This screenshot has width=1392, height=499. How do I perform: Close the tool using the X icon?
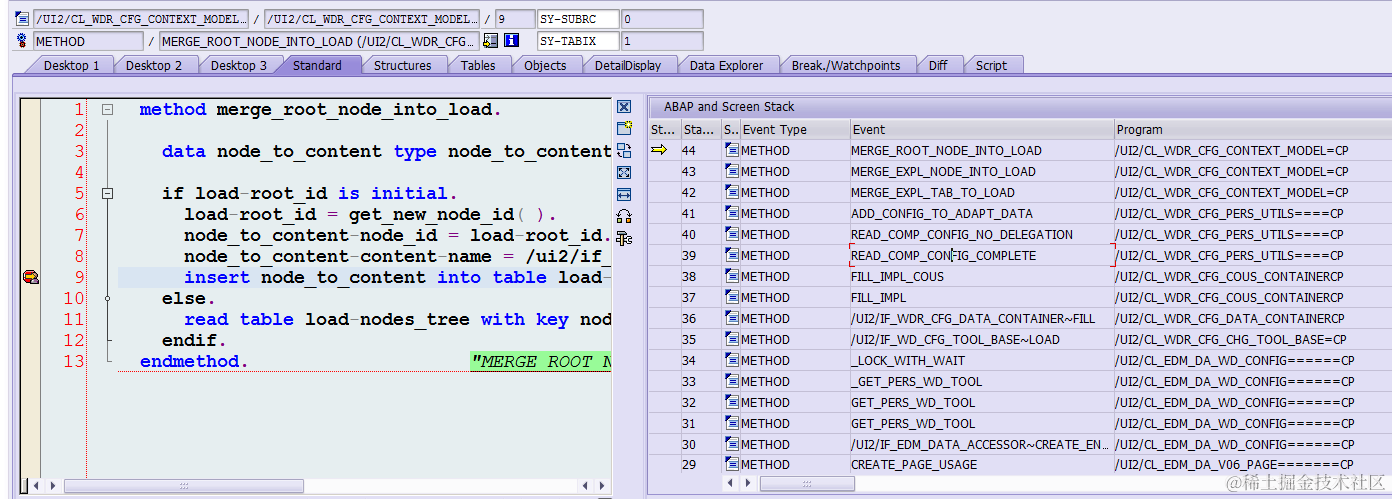[624, 107]
